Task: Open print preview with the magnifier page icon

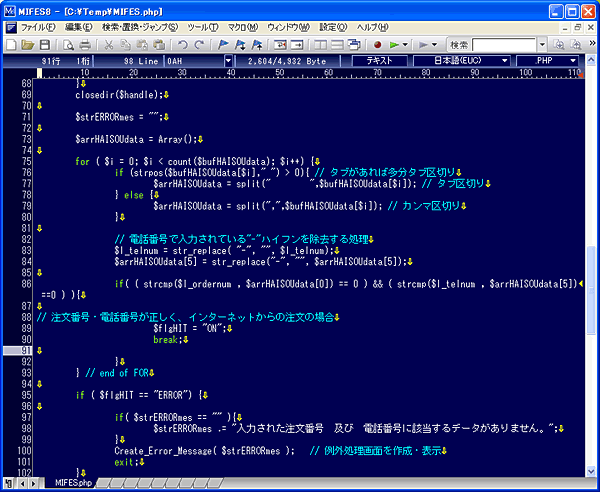Action: point(68,45)
